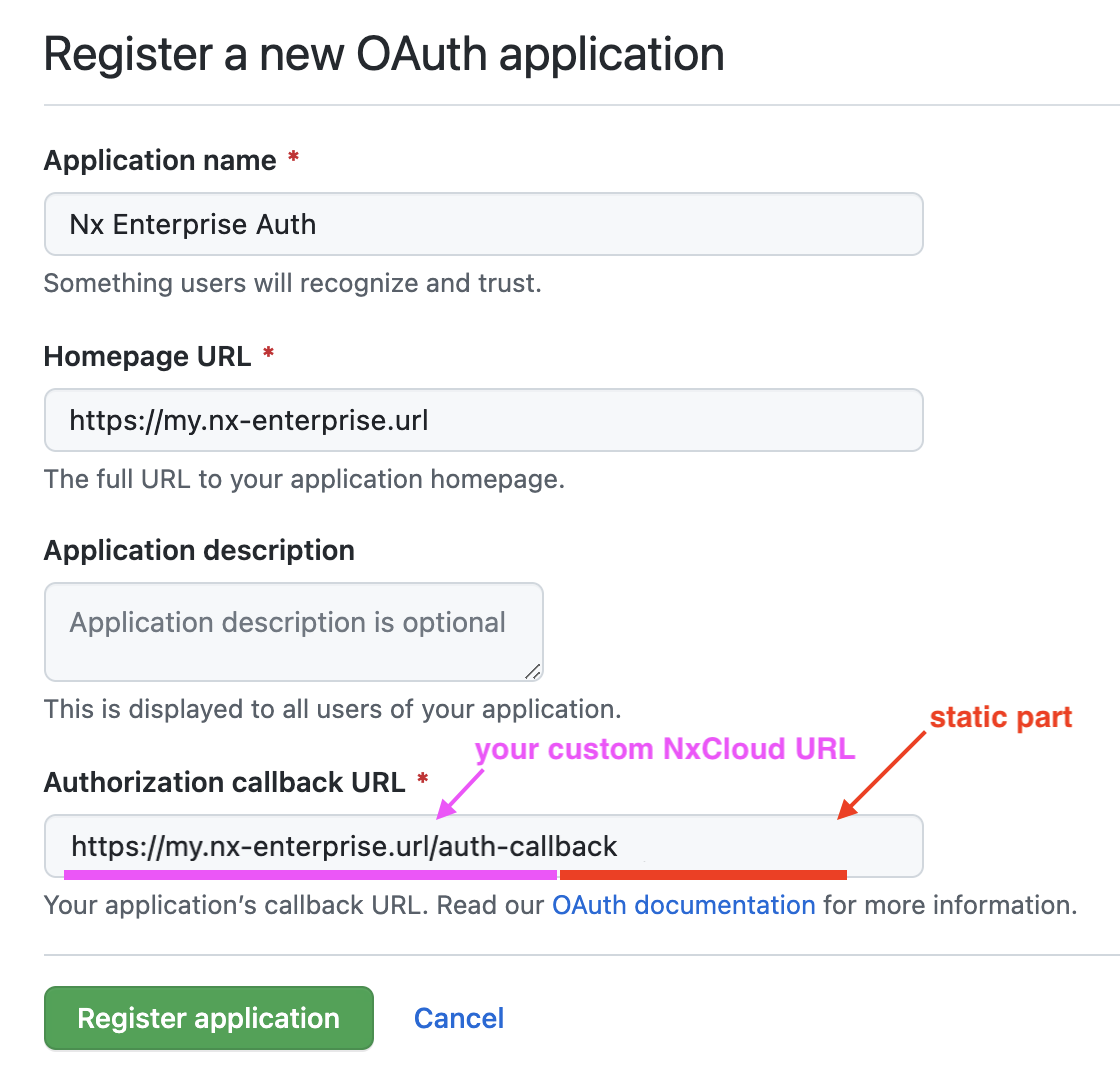
Task: Click the "Application name" label
Action: pyautogui.click(x=160, y=160)
